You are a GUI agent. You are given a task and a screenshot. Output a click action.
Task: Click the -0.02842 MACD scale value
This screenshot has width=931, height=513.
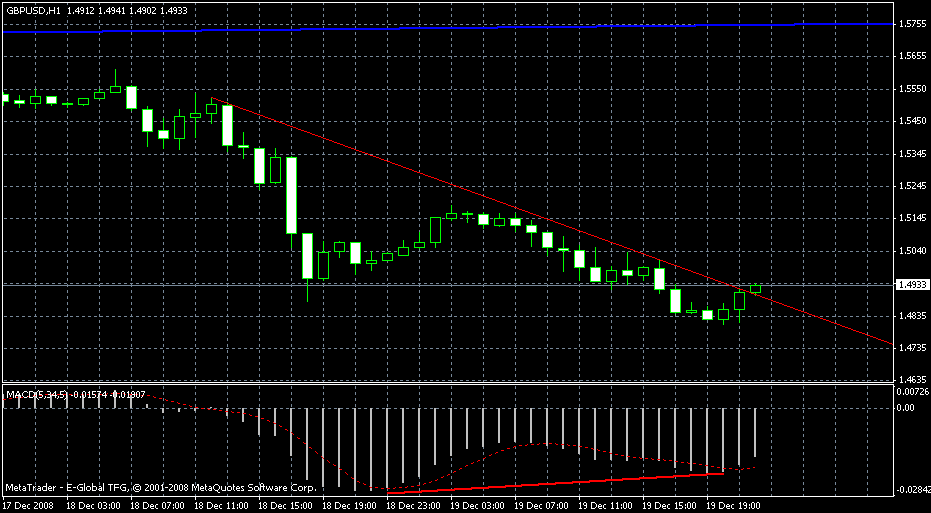(914, 490)
